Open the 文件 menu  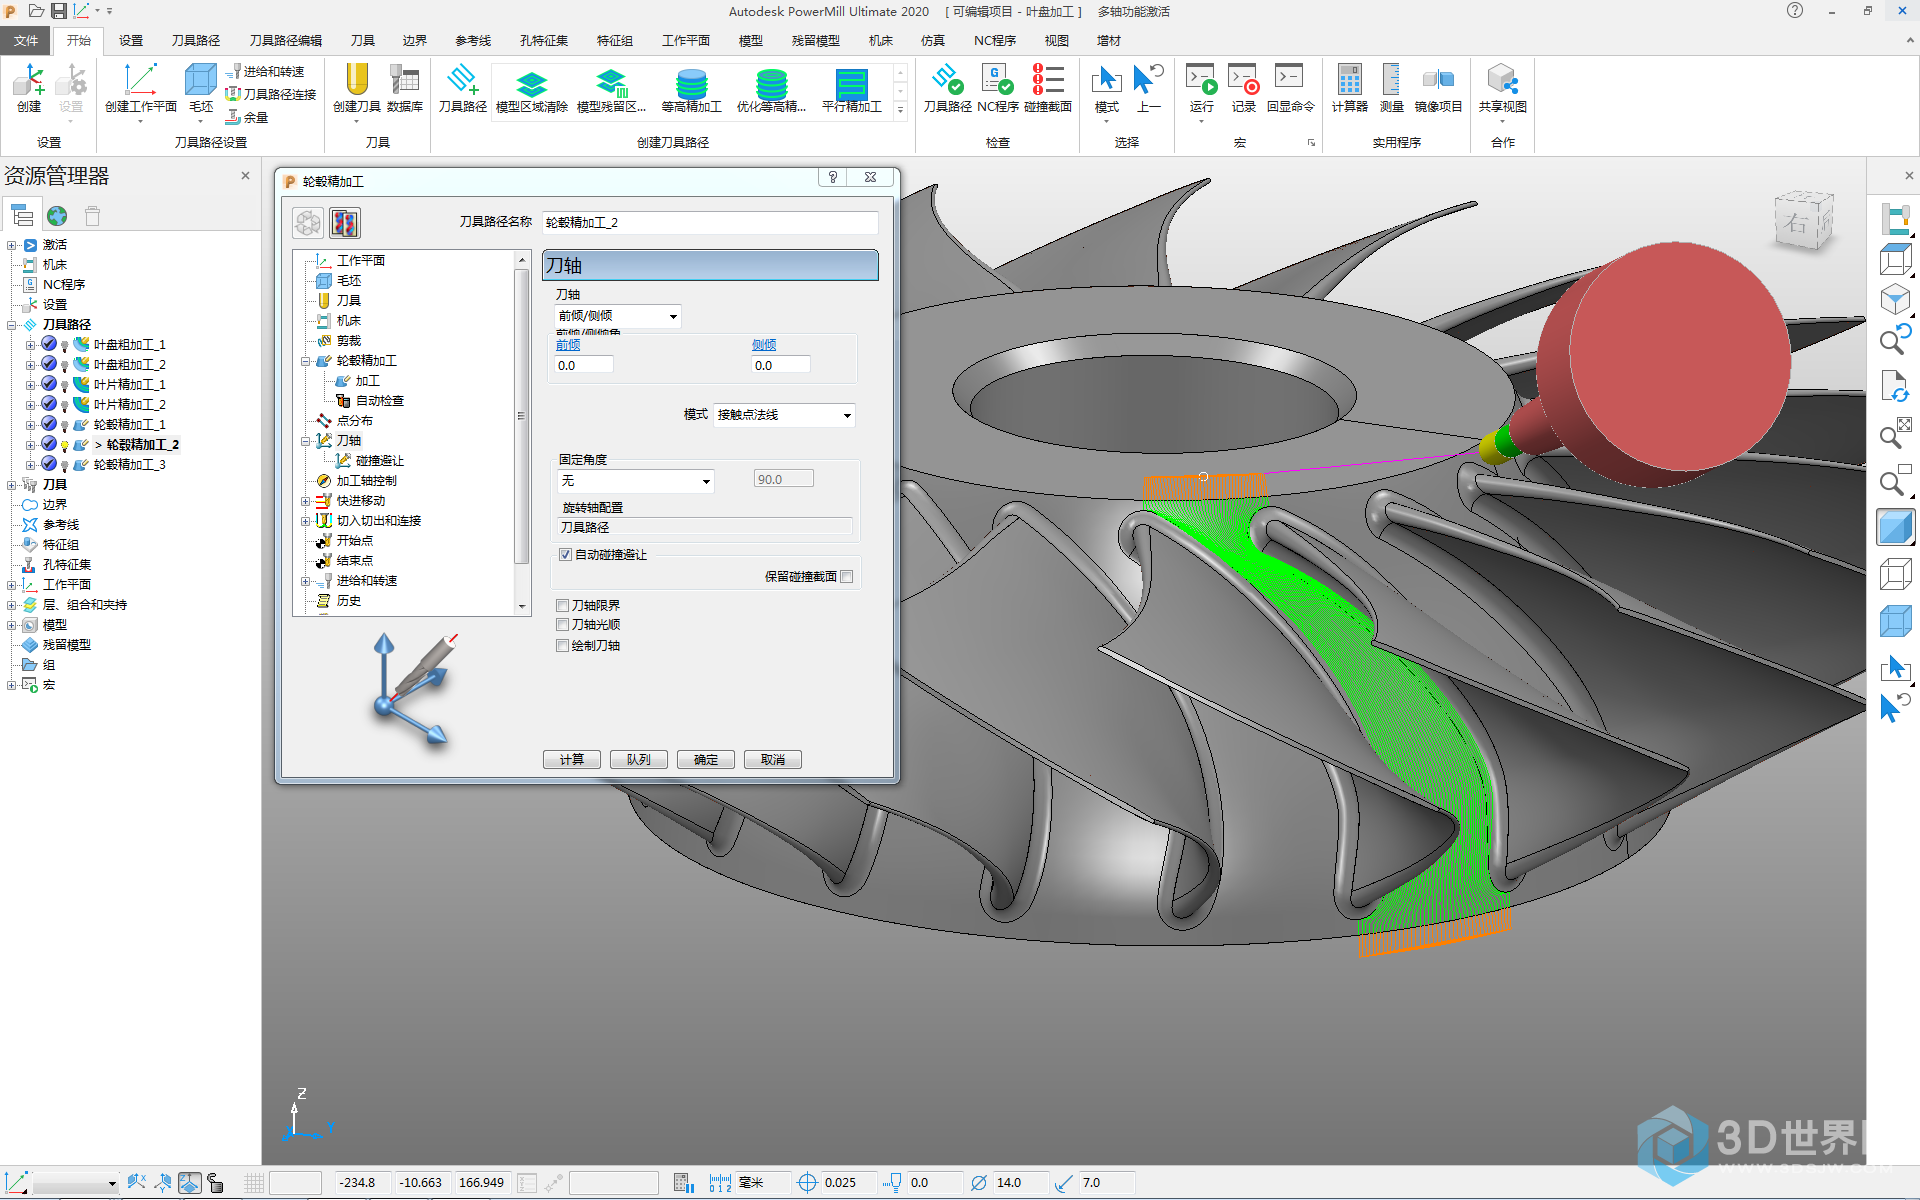26,41
